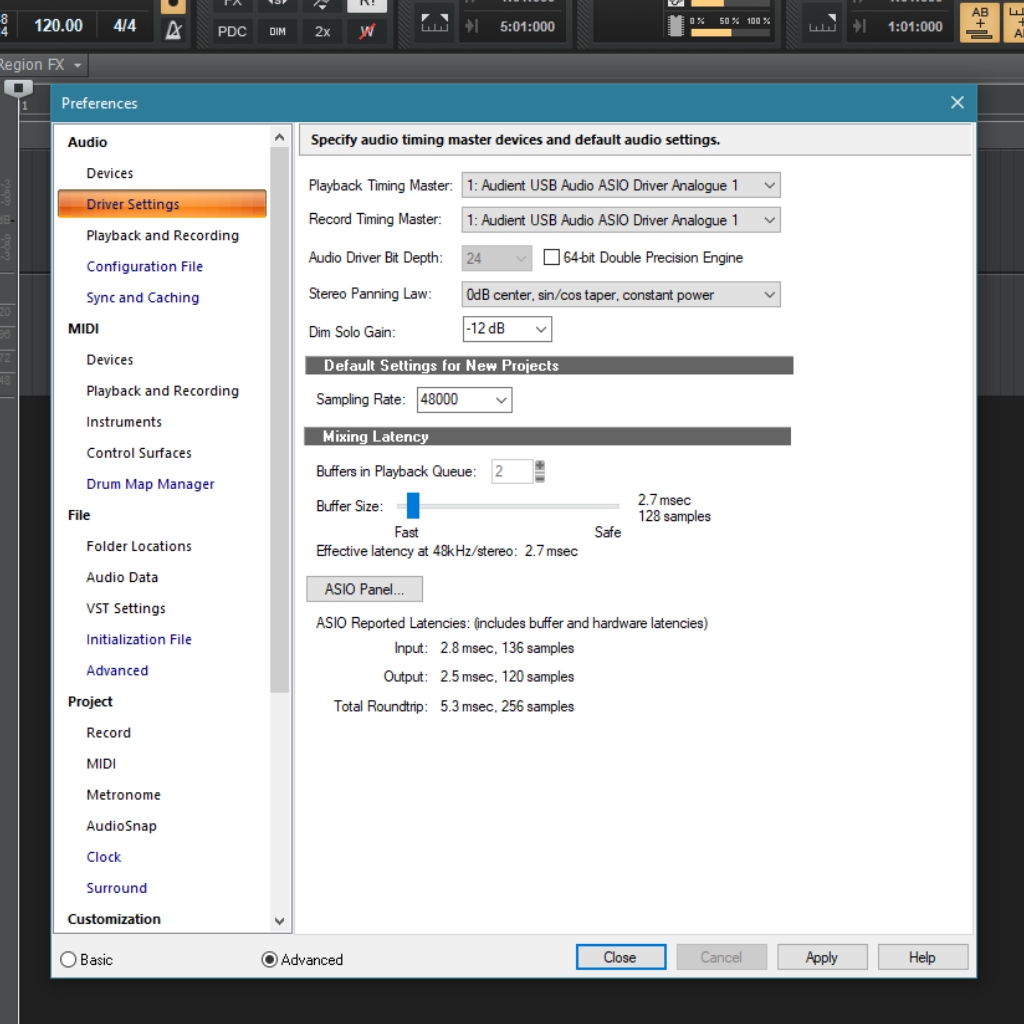
Task: Select the Basic radio button
Action: click(68, 959)
